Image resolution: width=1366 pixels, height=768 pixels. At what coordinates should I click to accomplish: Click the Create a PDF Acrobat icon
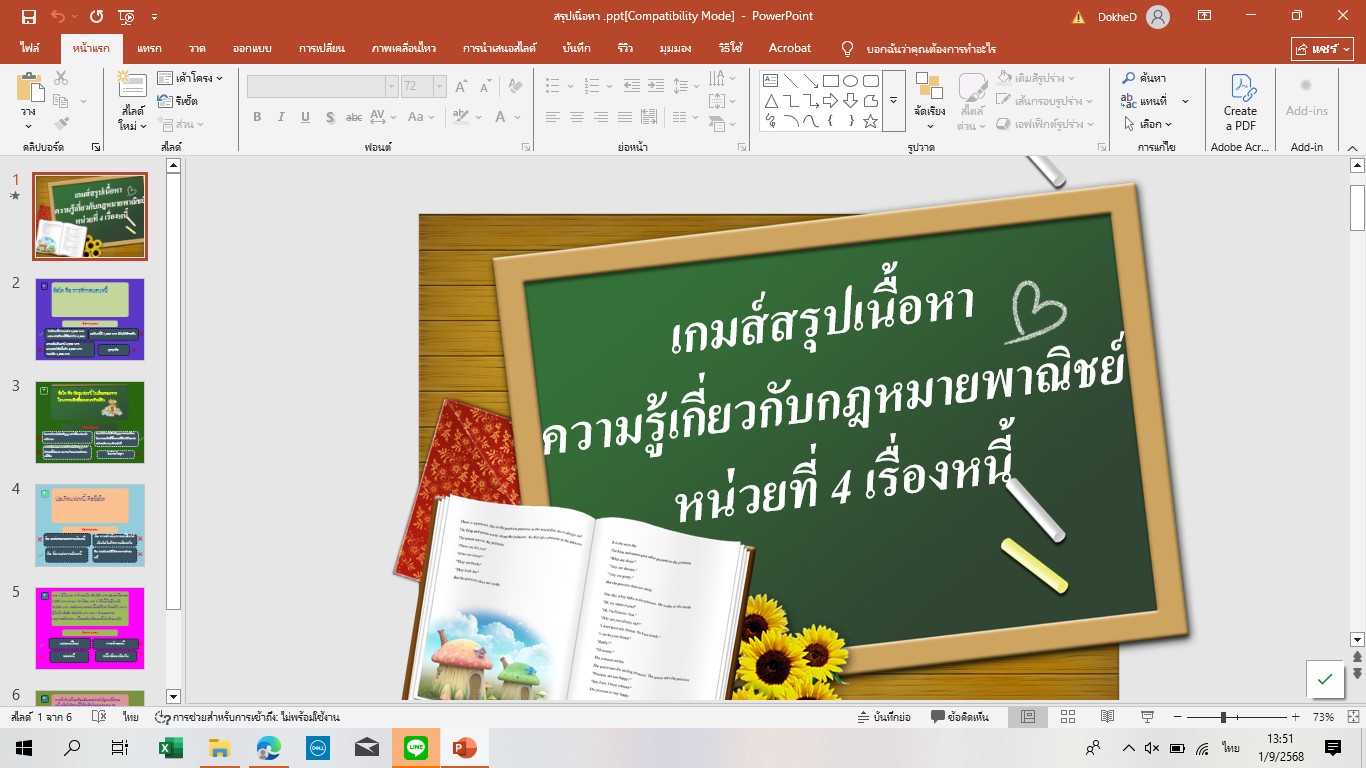coord(1240,102)
